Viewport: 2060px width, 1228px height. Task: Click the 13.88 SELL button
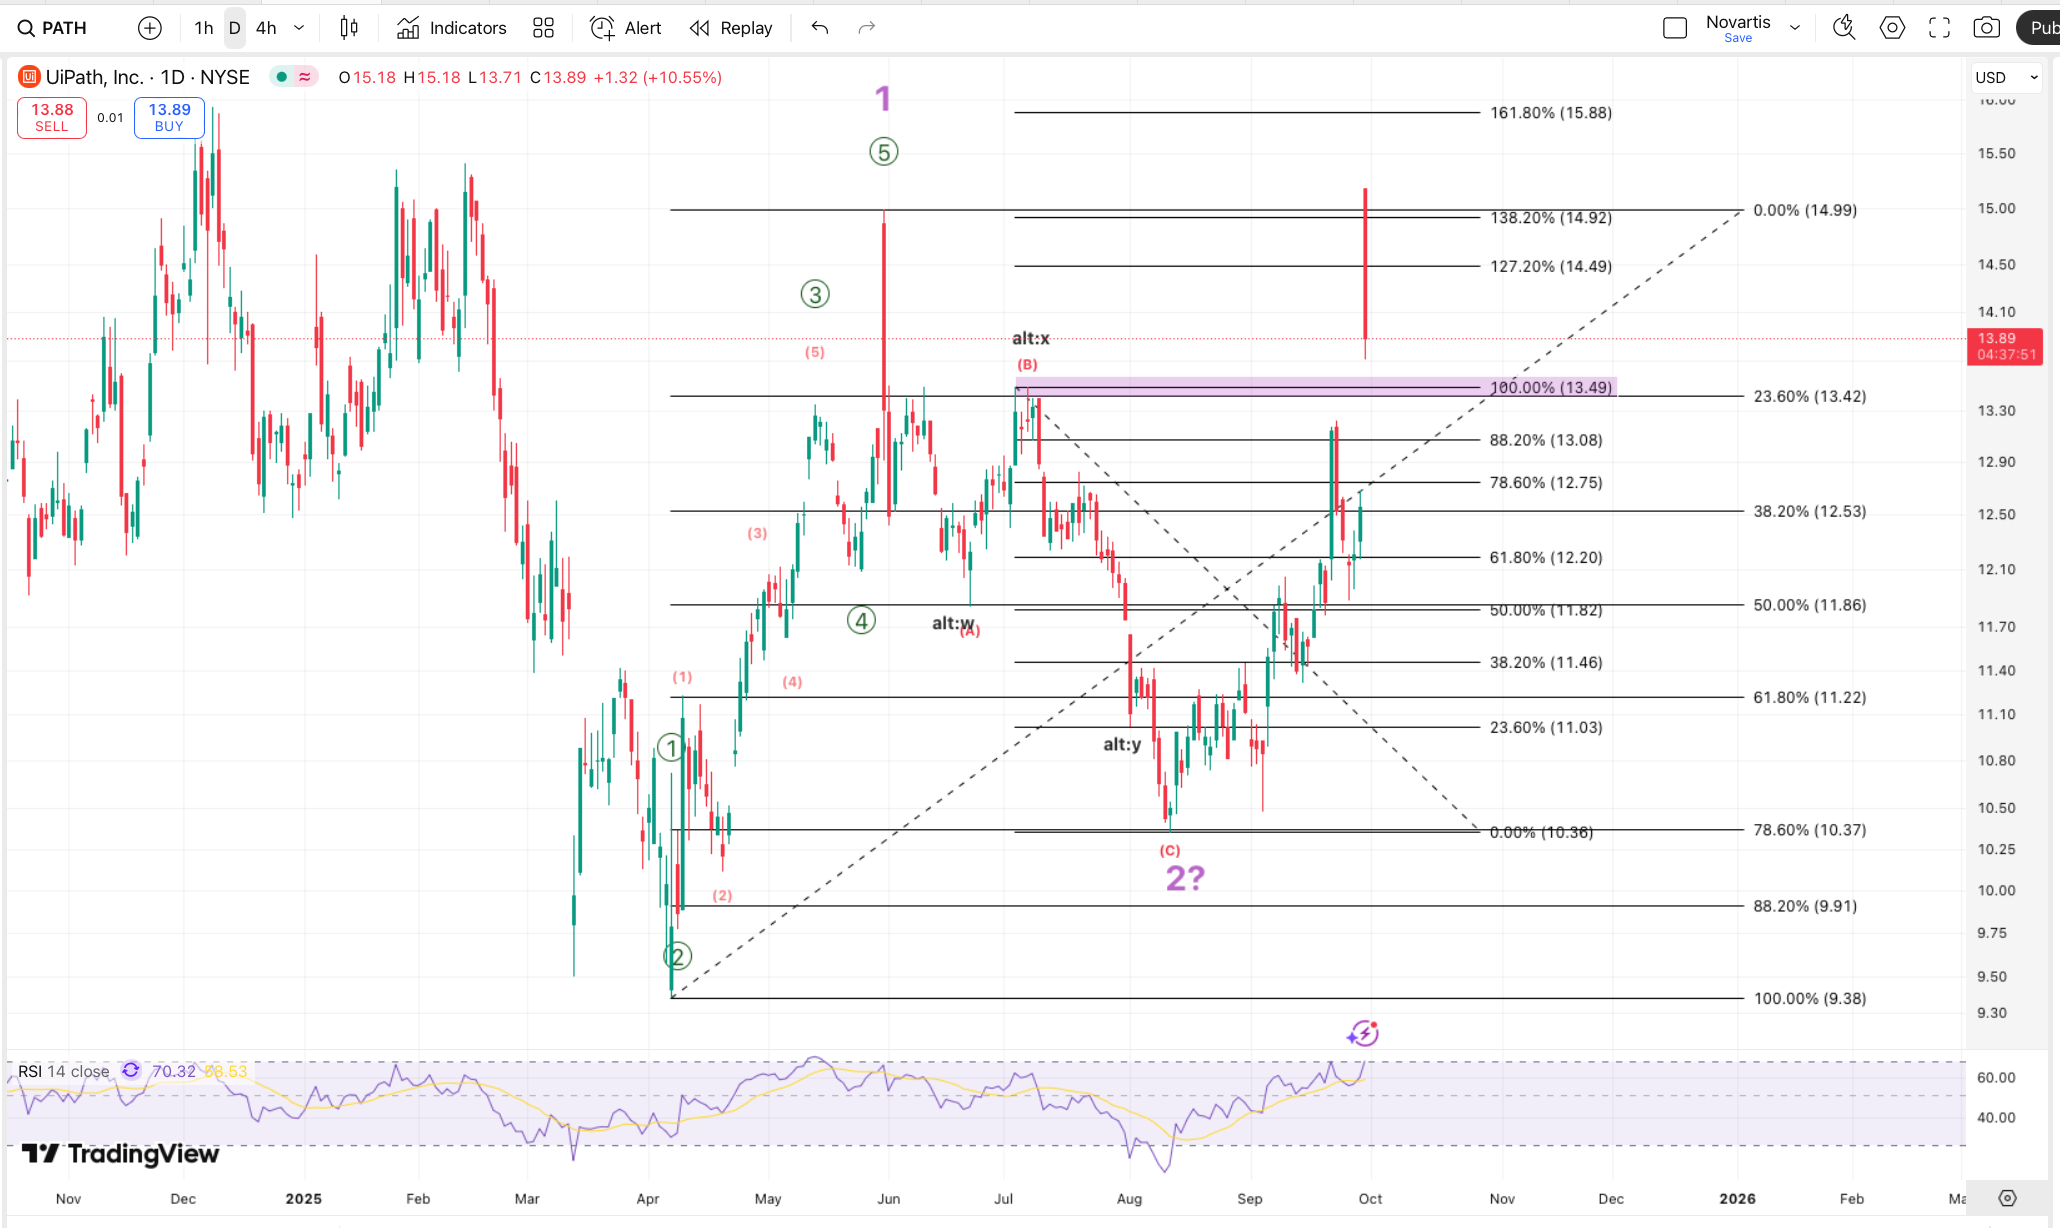(52, 117)
